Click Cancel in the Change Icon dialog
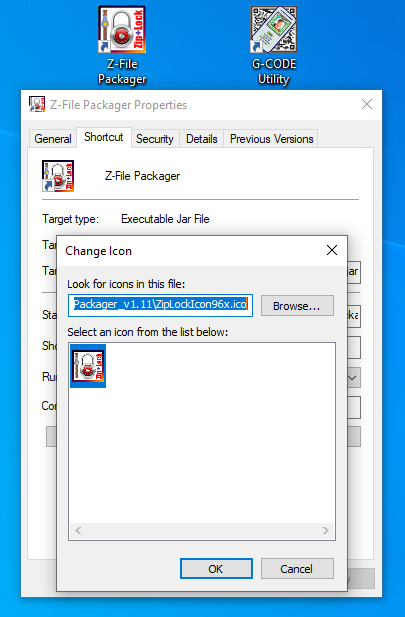405x617 pixels. (x=297, y=569)
